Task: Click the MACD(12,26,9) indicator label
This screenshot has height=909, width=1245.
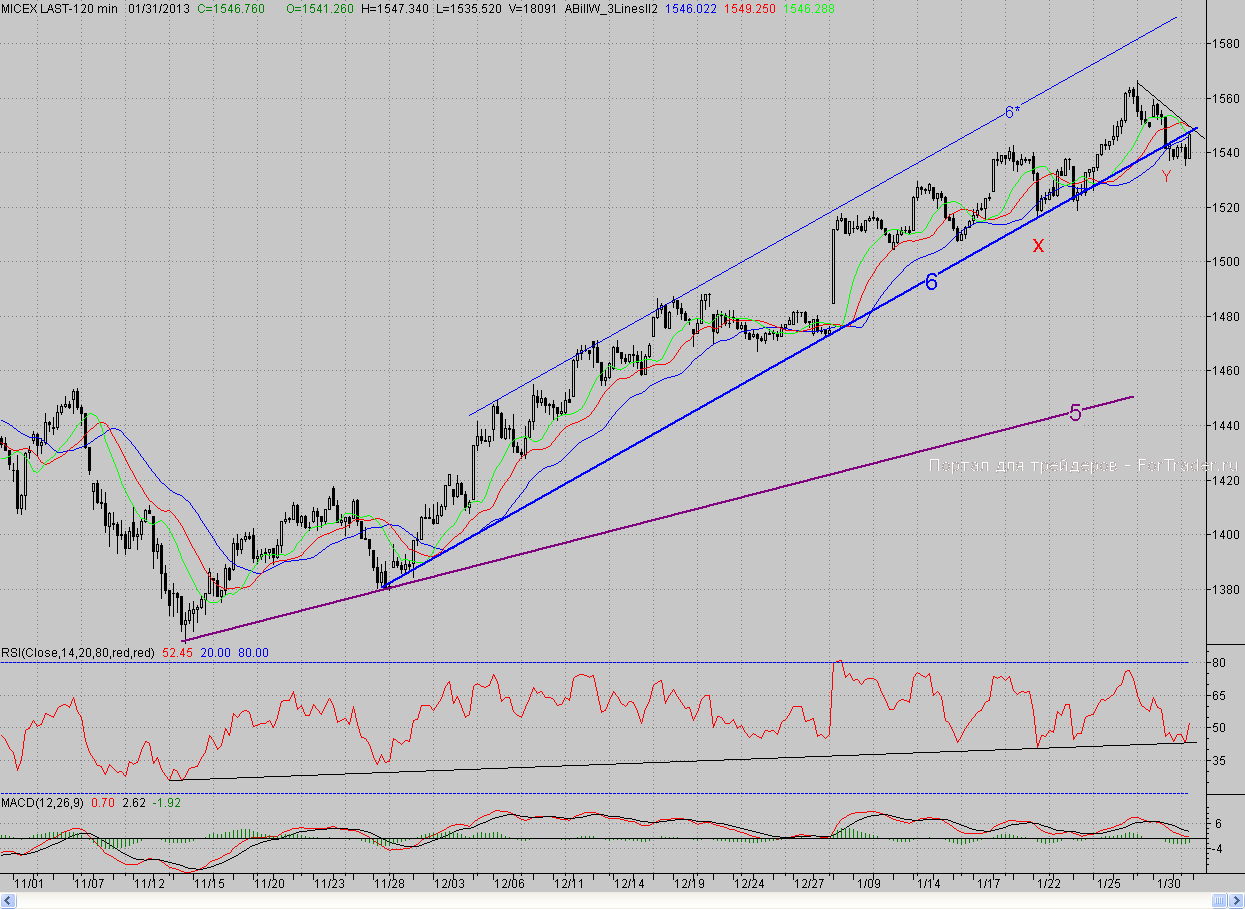Action: pos(43,802)
